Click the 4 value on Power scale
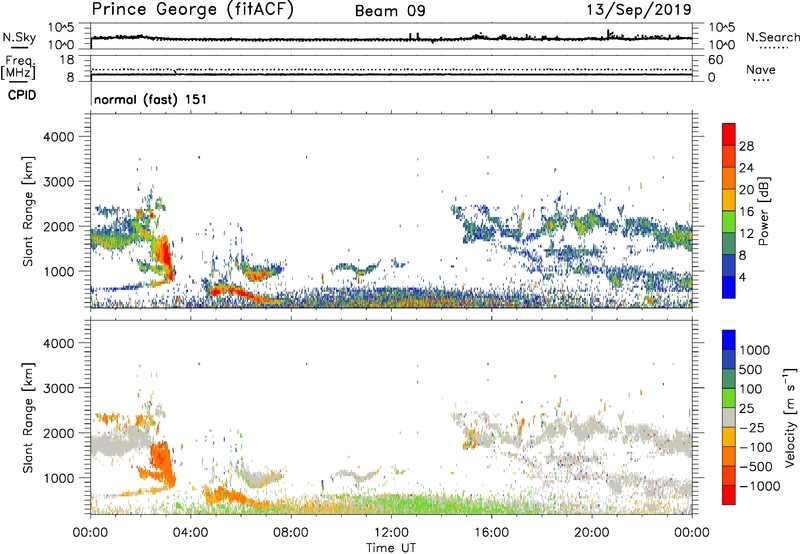Viewport: 800px width, 554px height. click(742, 277)
